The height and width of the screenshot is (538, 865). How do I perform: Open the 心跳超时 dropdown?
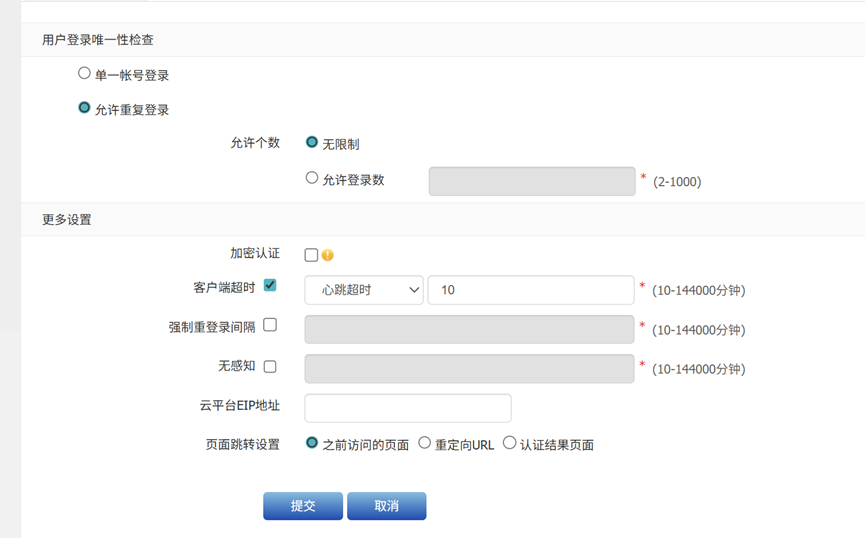(364, 290)
